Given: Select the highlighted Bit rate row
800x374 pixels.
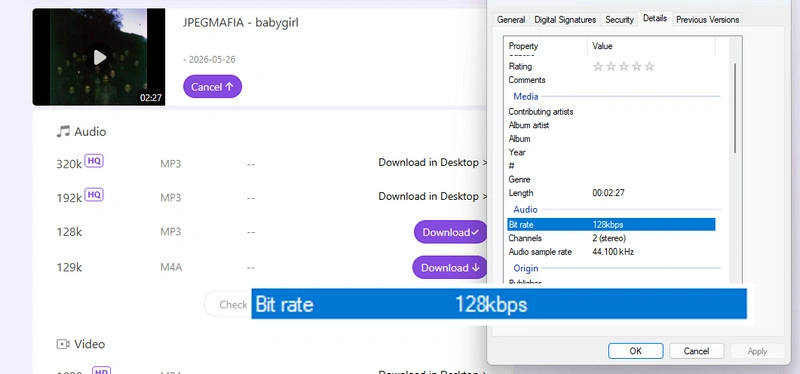Looking at the screenshot, I should click(611, 225).
